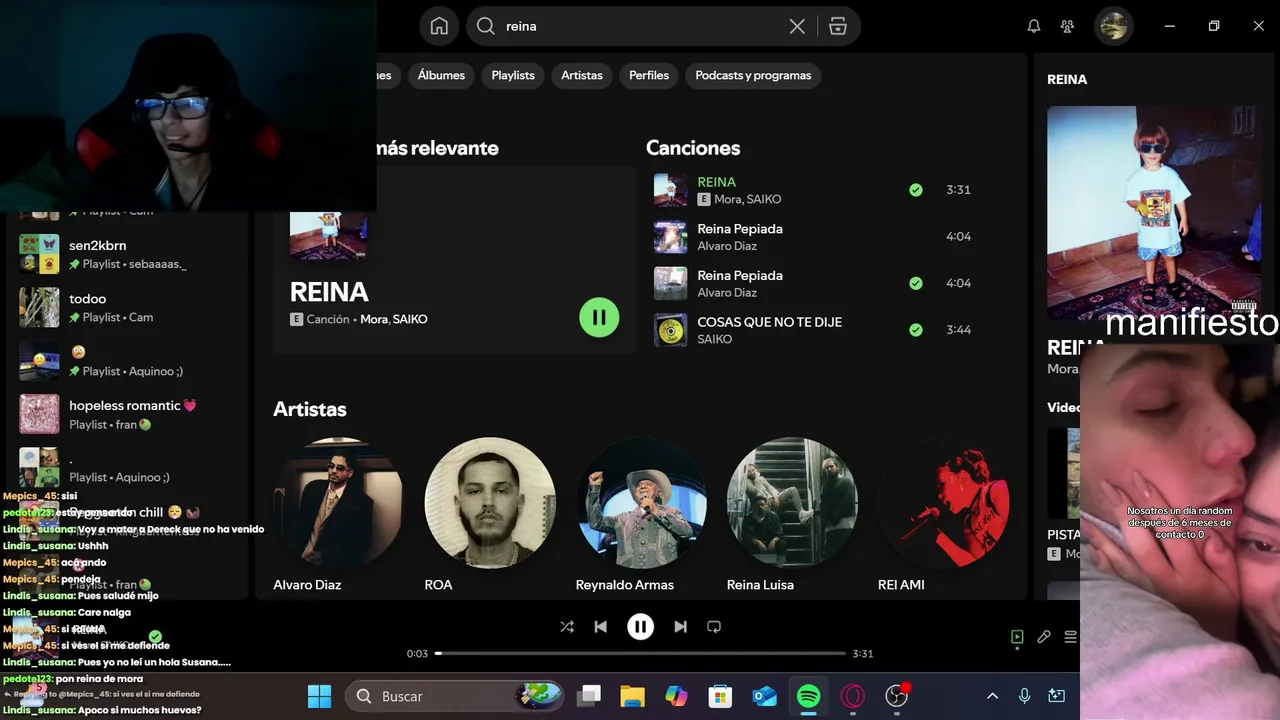Switch to the Perfiles filter tab
This screenshot has width=1280, height=720.
pyautogui.click(x=649, y=76)
